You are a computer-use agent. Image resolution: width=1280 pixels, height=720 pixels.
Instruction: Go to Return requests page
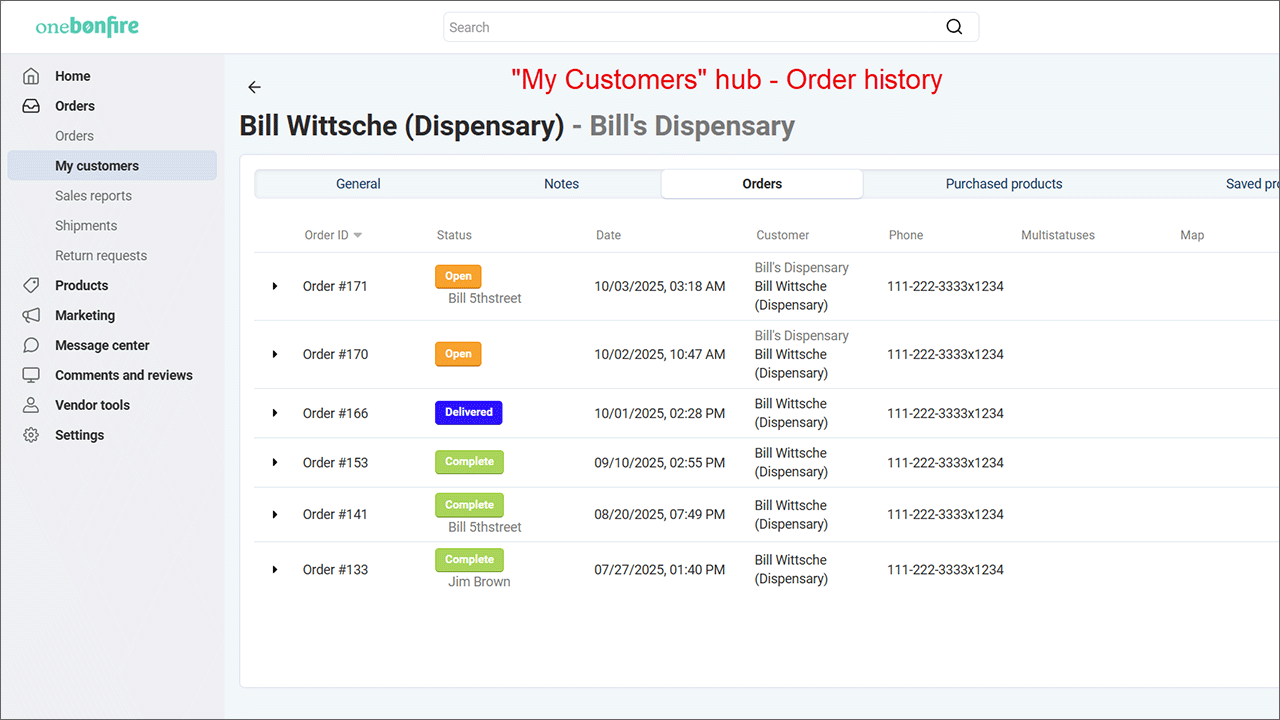pos(100,256)
